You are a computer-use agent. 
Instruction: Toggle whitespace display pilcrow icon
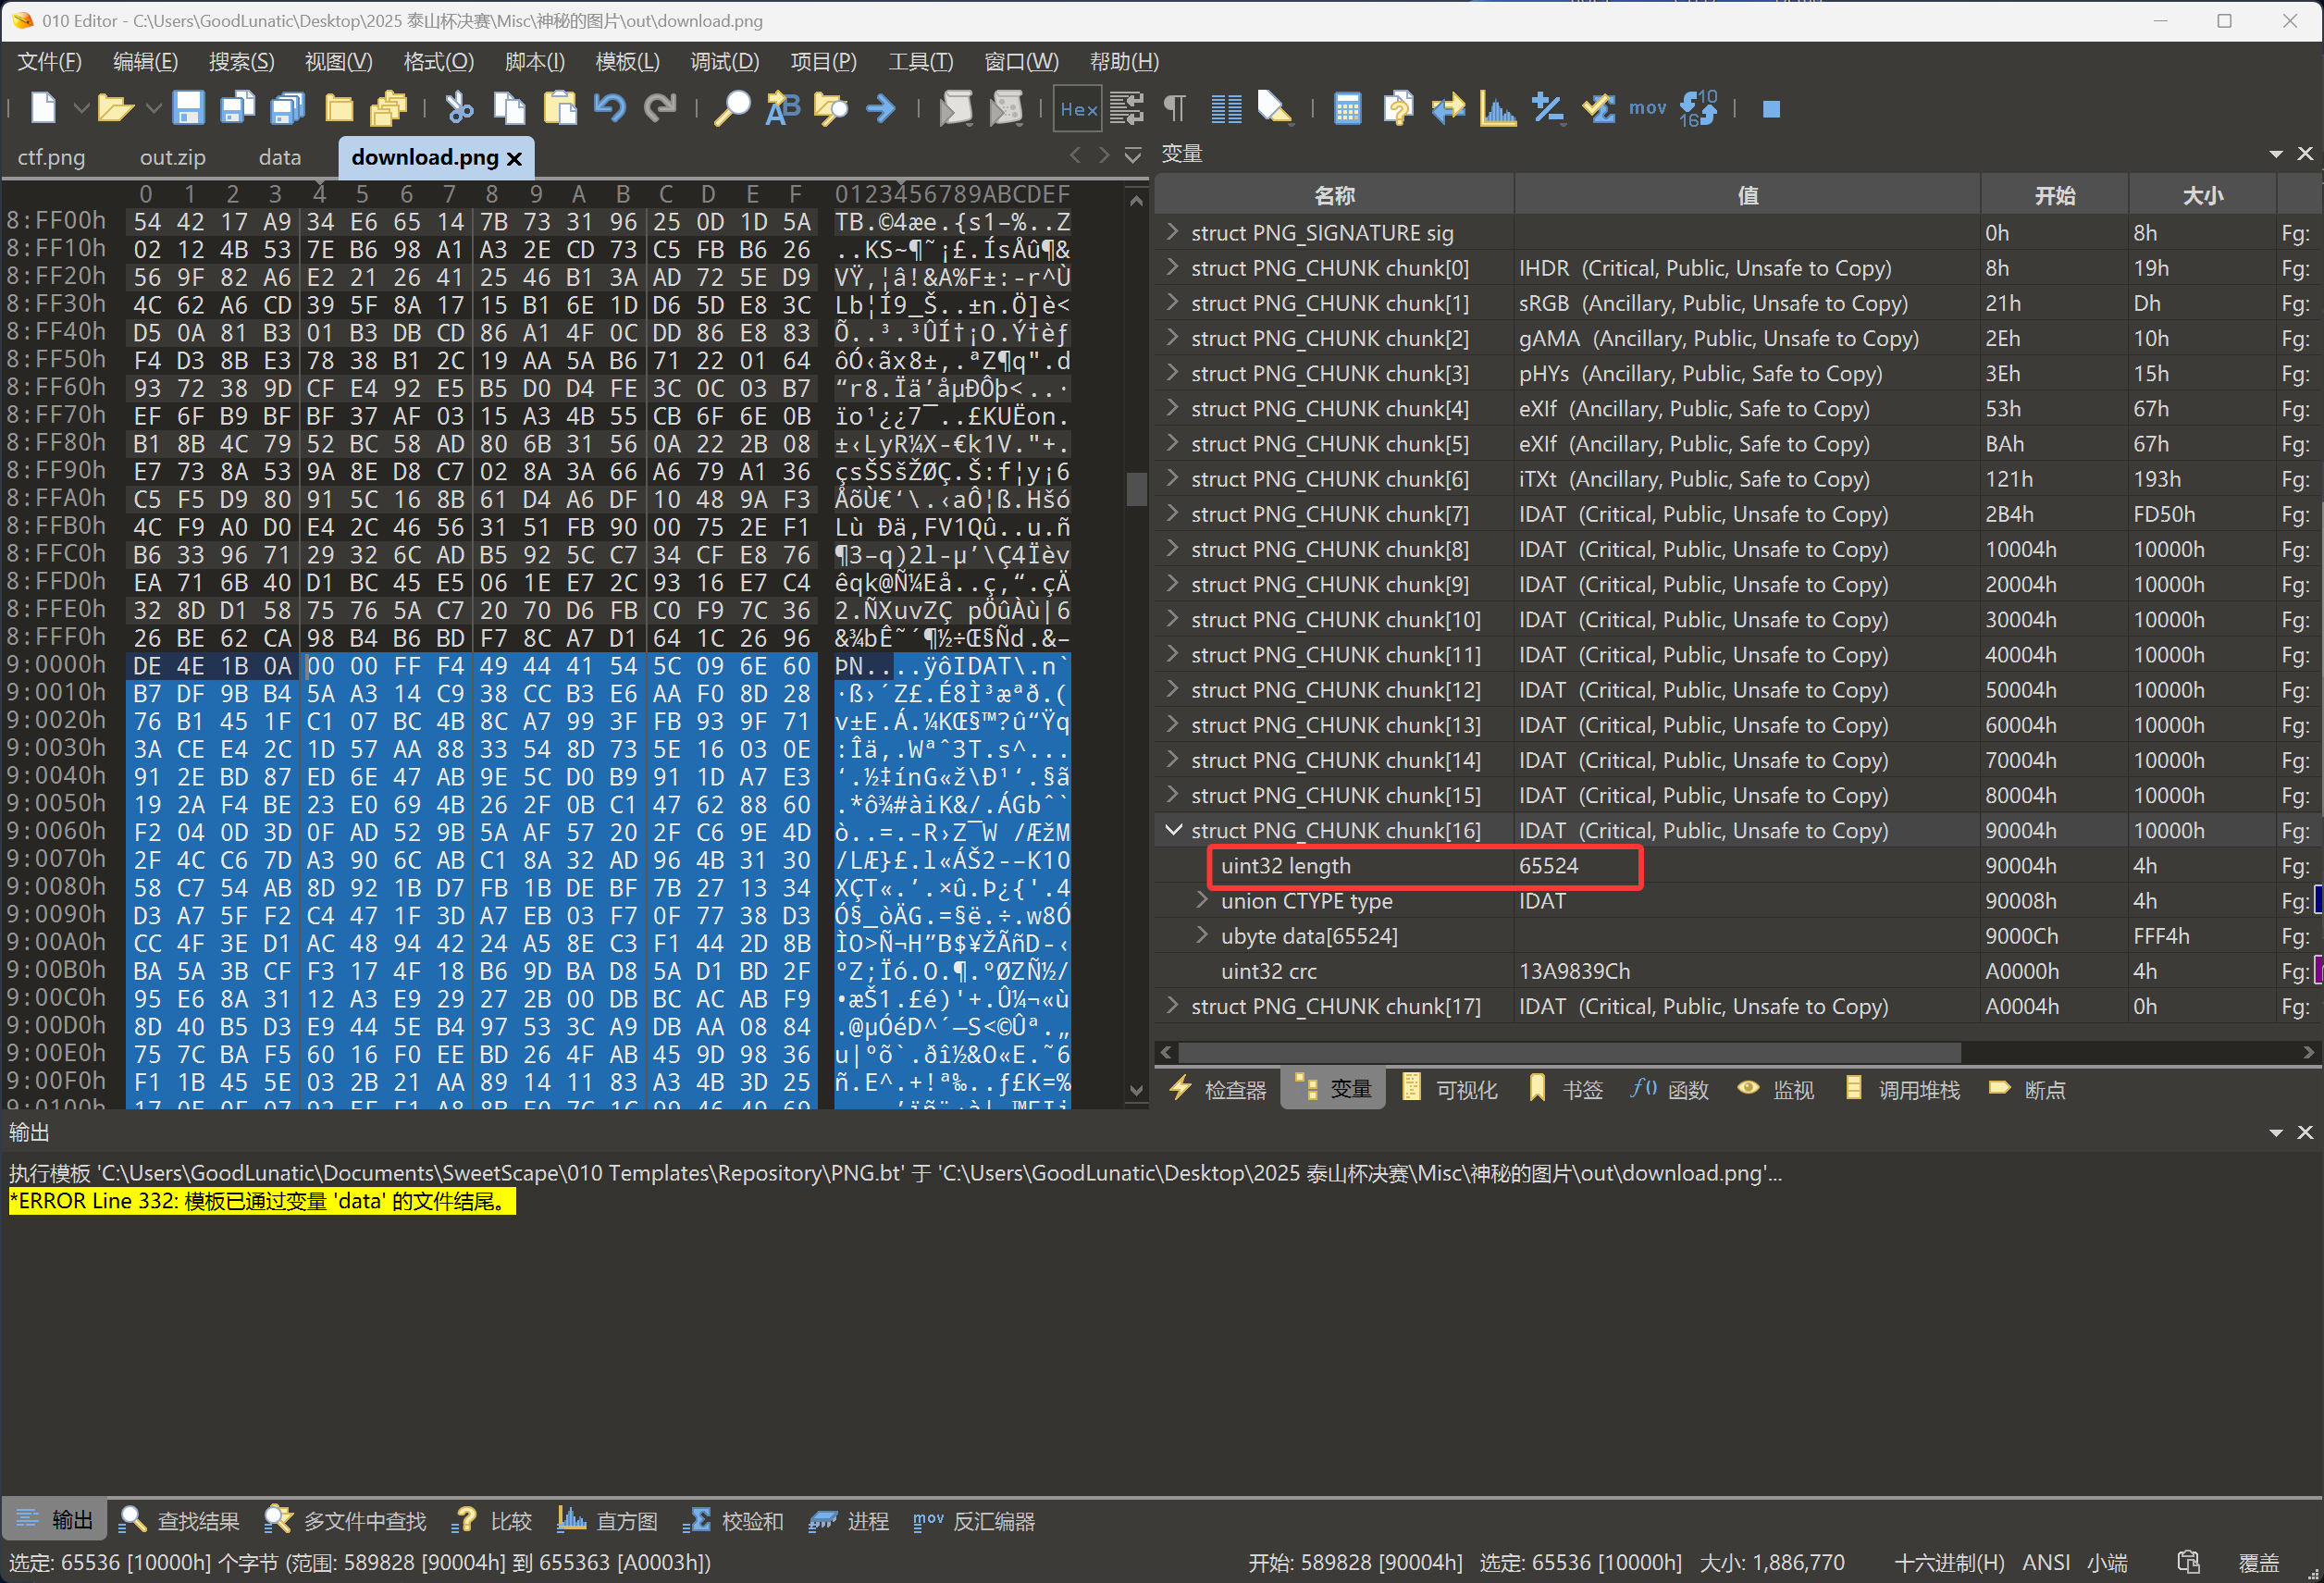click(1175, 107)
